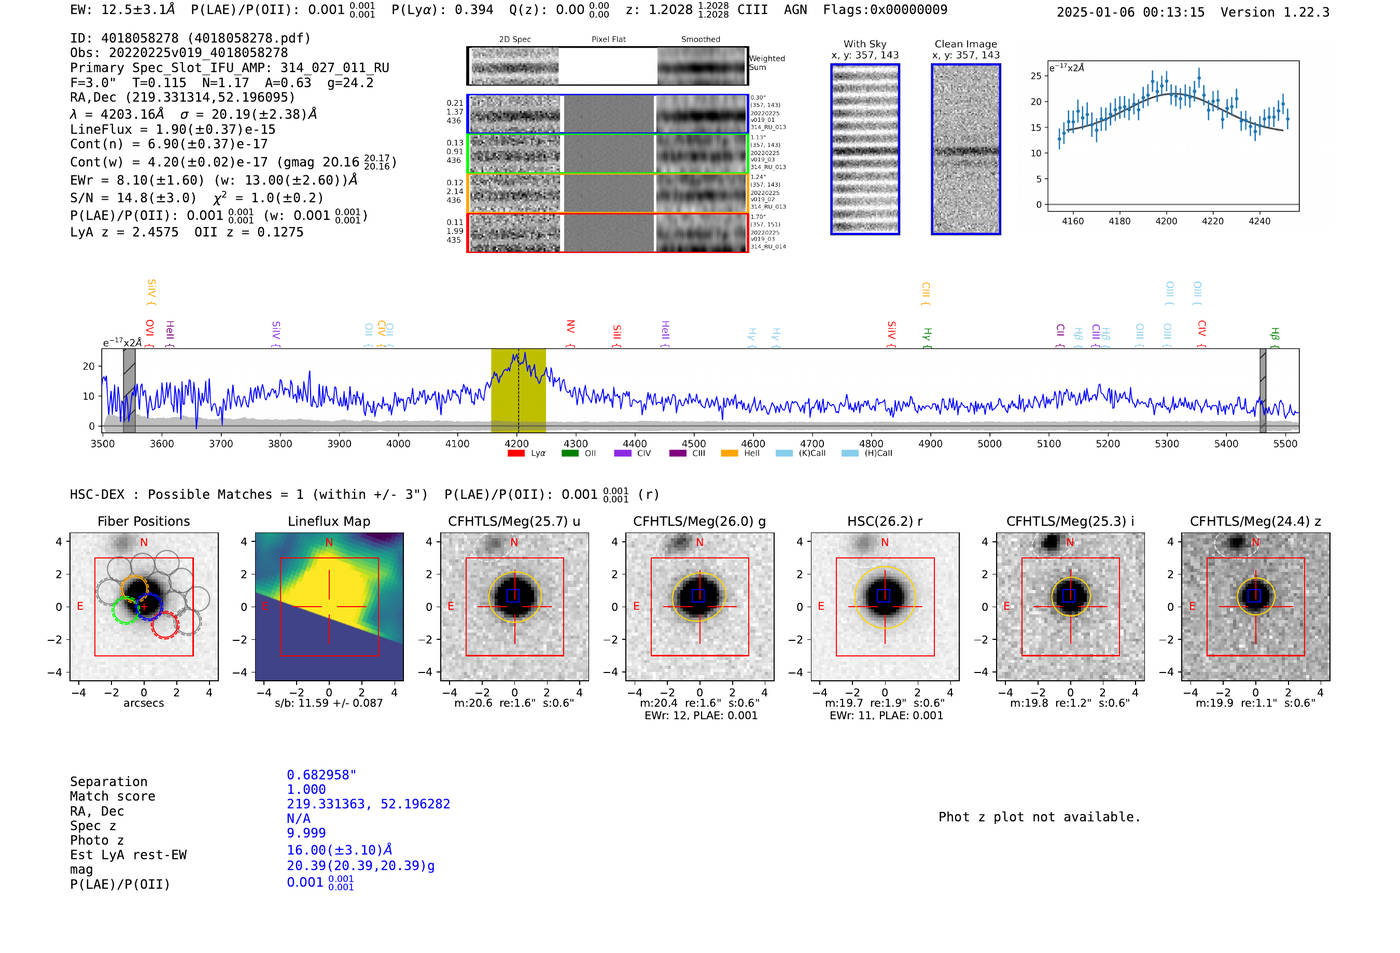Click the yellow highlighted emission line region
This screenshot has height=953, width=1400.
click(x=518, y=391)
